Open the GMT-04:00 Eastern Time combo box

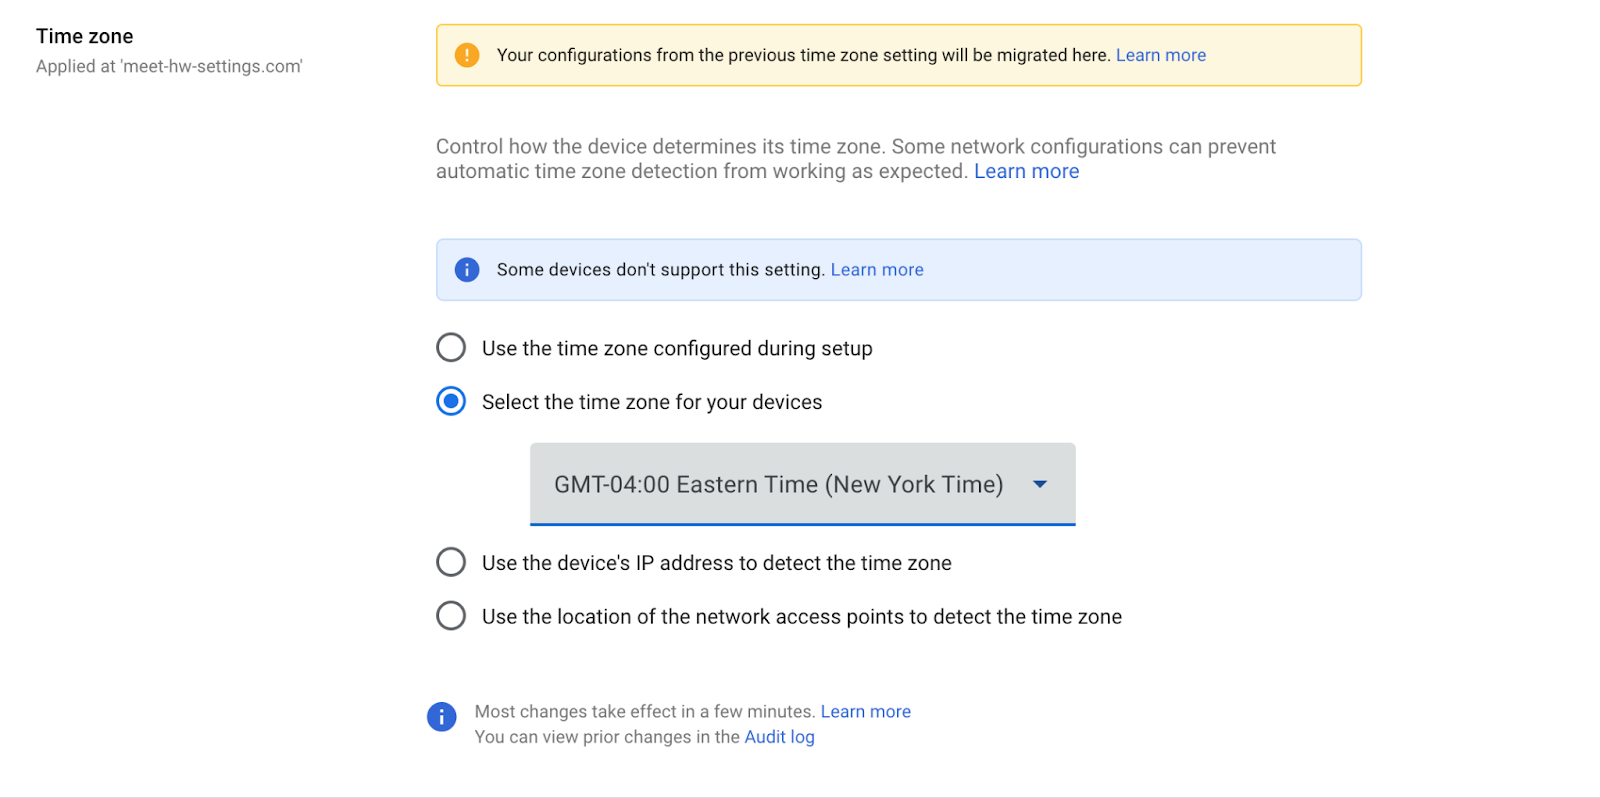coord(778,485)
